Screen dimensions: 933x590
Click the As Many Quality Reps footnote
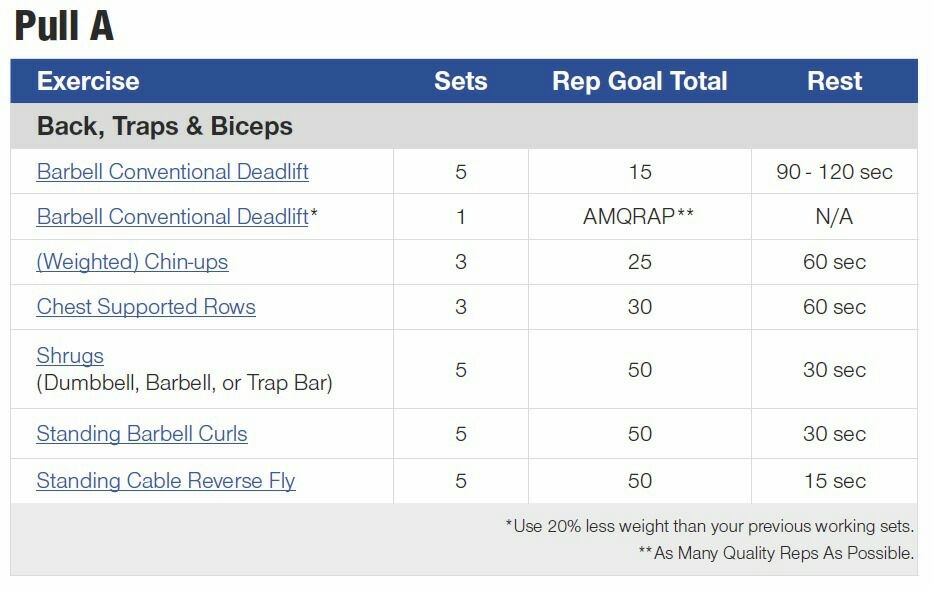click(x=776, y=553)
